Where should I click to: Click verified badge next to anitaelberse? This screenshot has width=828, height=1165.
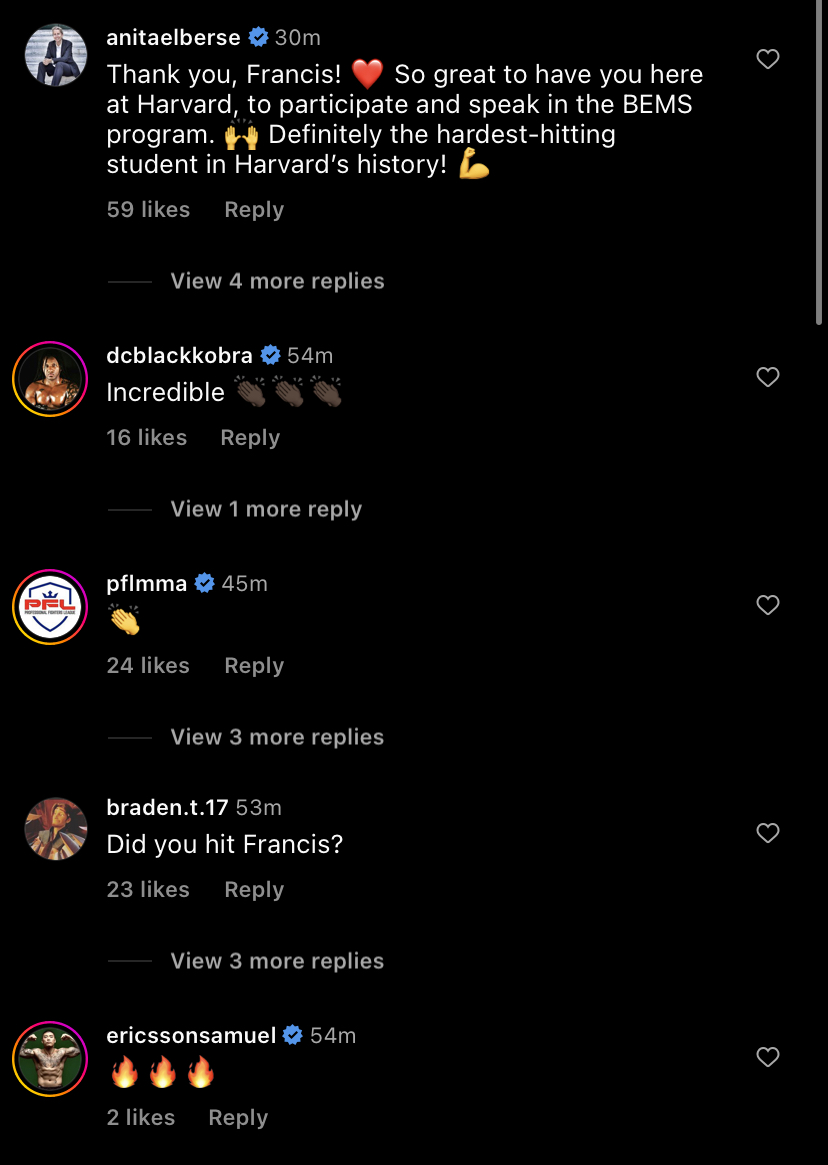click(x=258, y=38)
